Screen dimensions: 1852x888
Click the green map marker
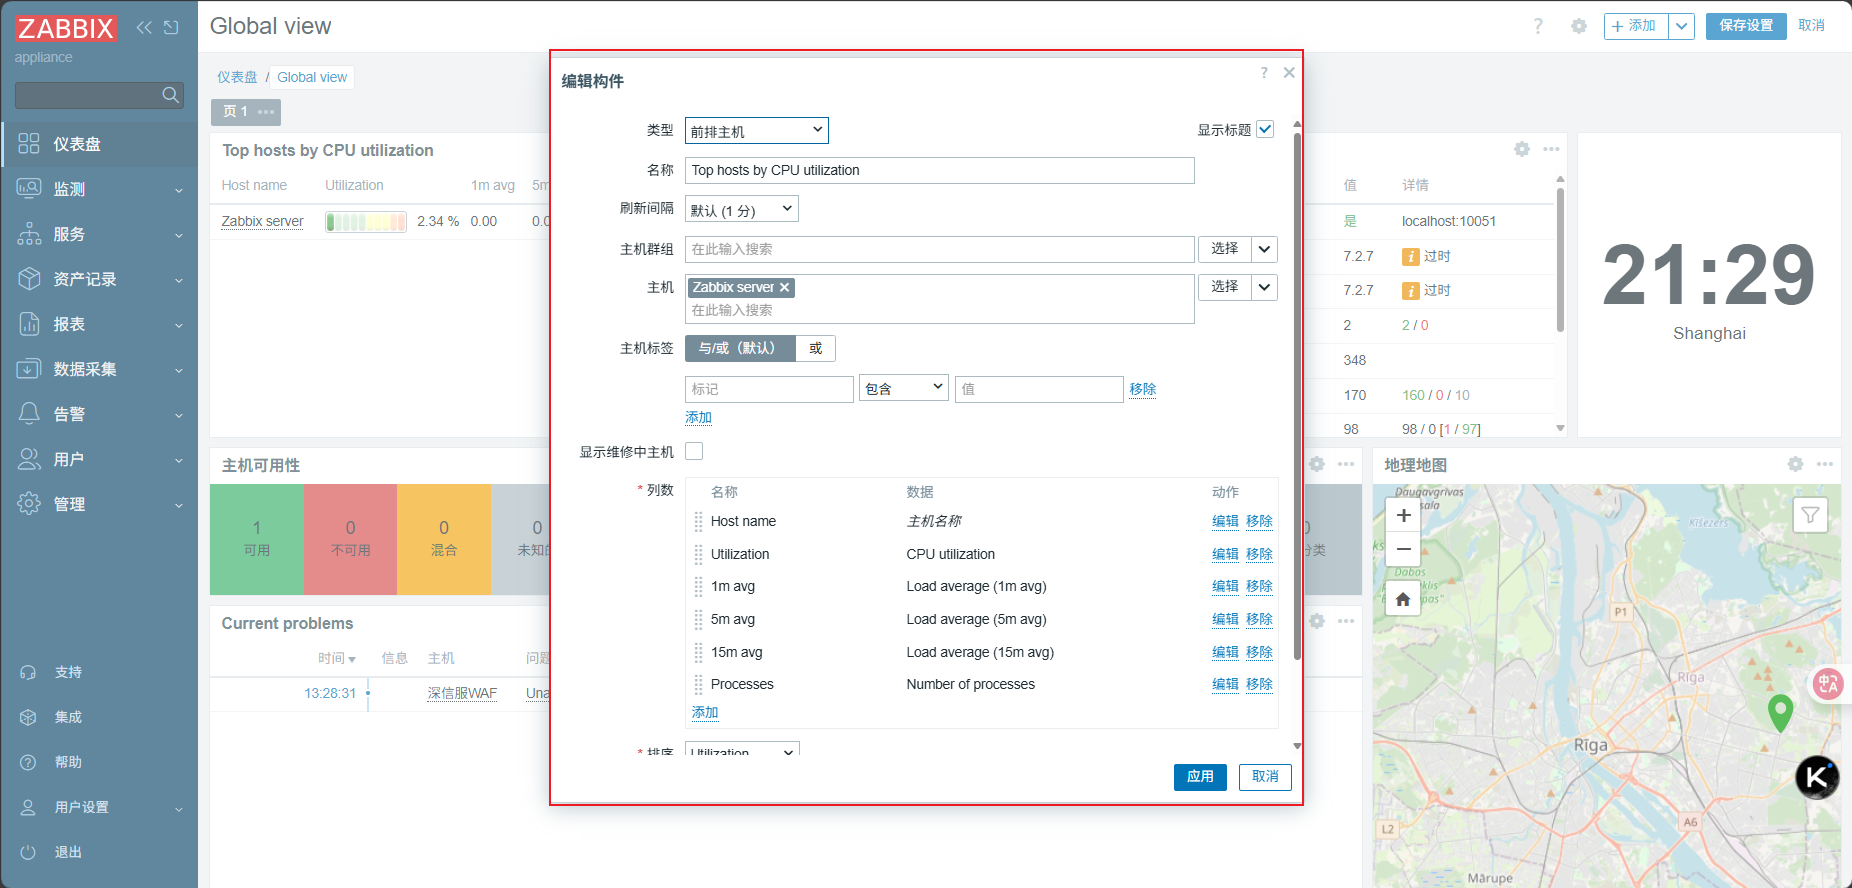click(1780, 713)
